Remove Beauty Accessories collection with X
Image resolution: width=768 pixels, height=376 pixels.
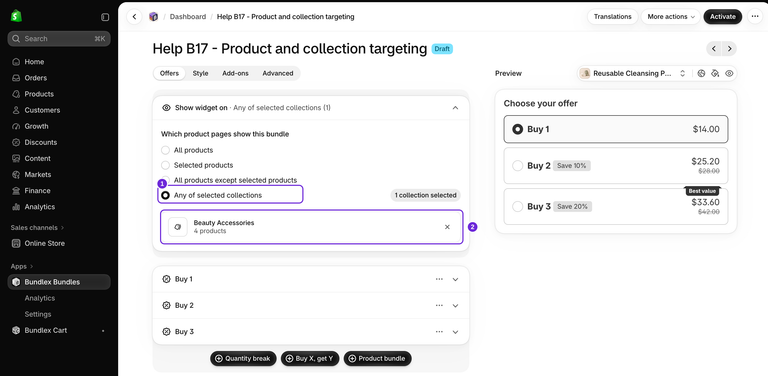click(x=447, y=227)
